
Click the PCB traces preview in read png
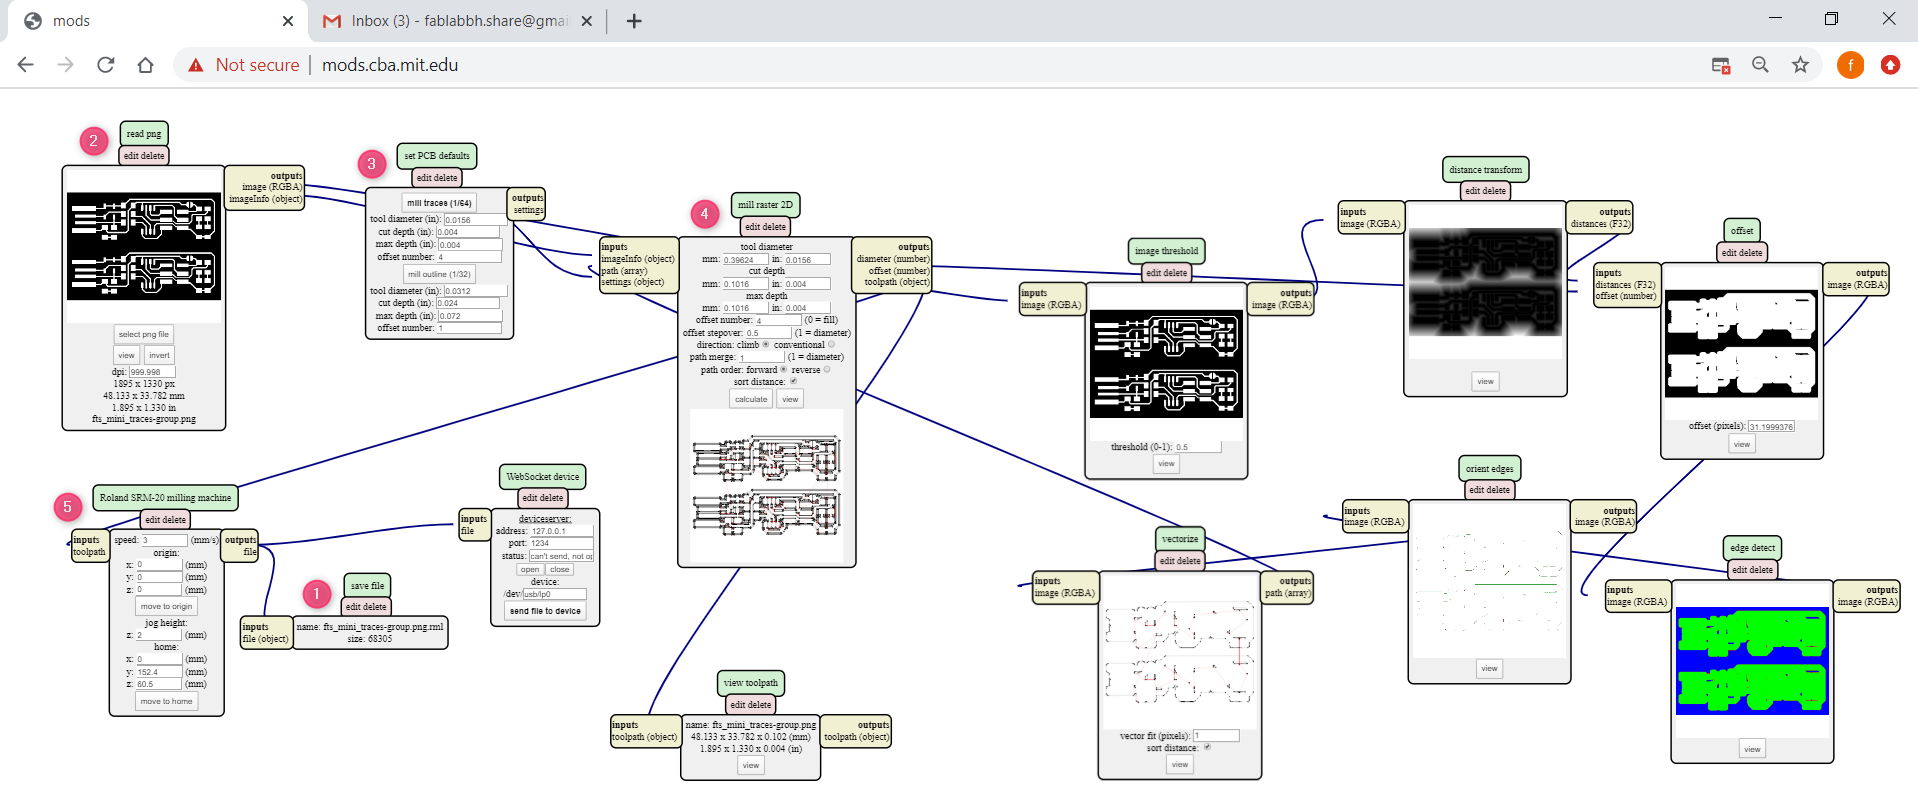click(x=144, y=246)
